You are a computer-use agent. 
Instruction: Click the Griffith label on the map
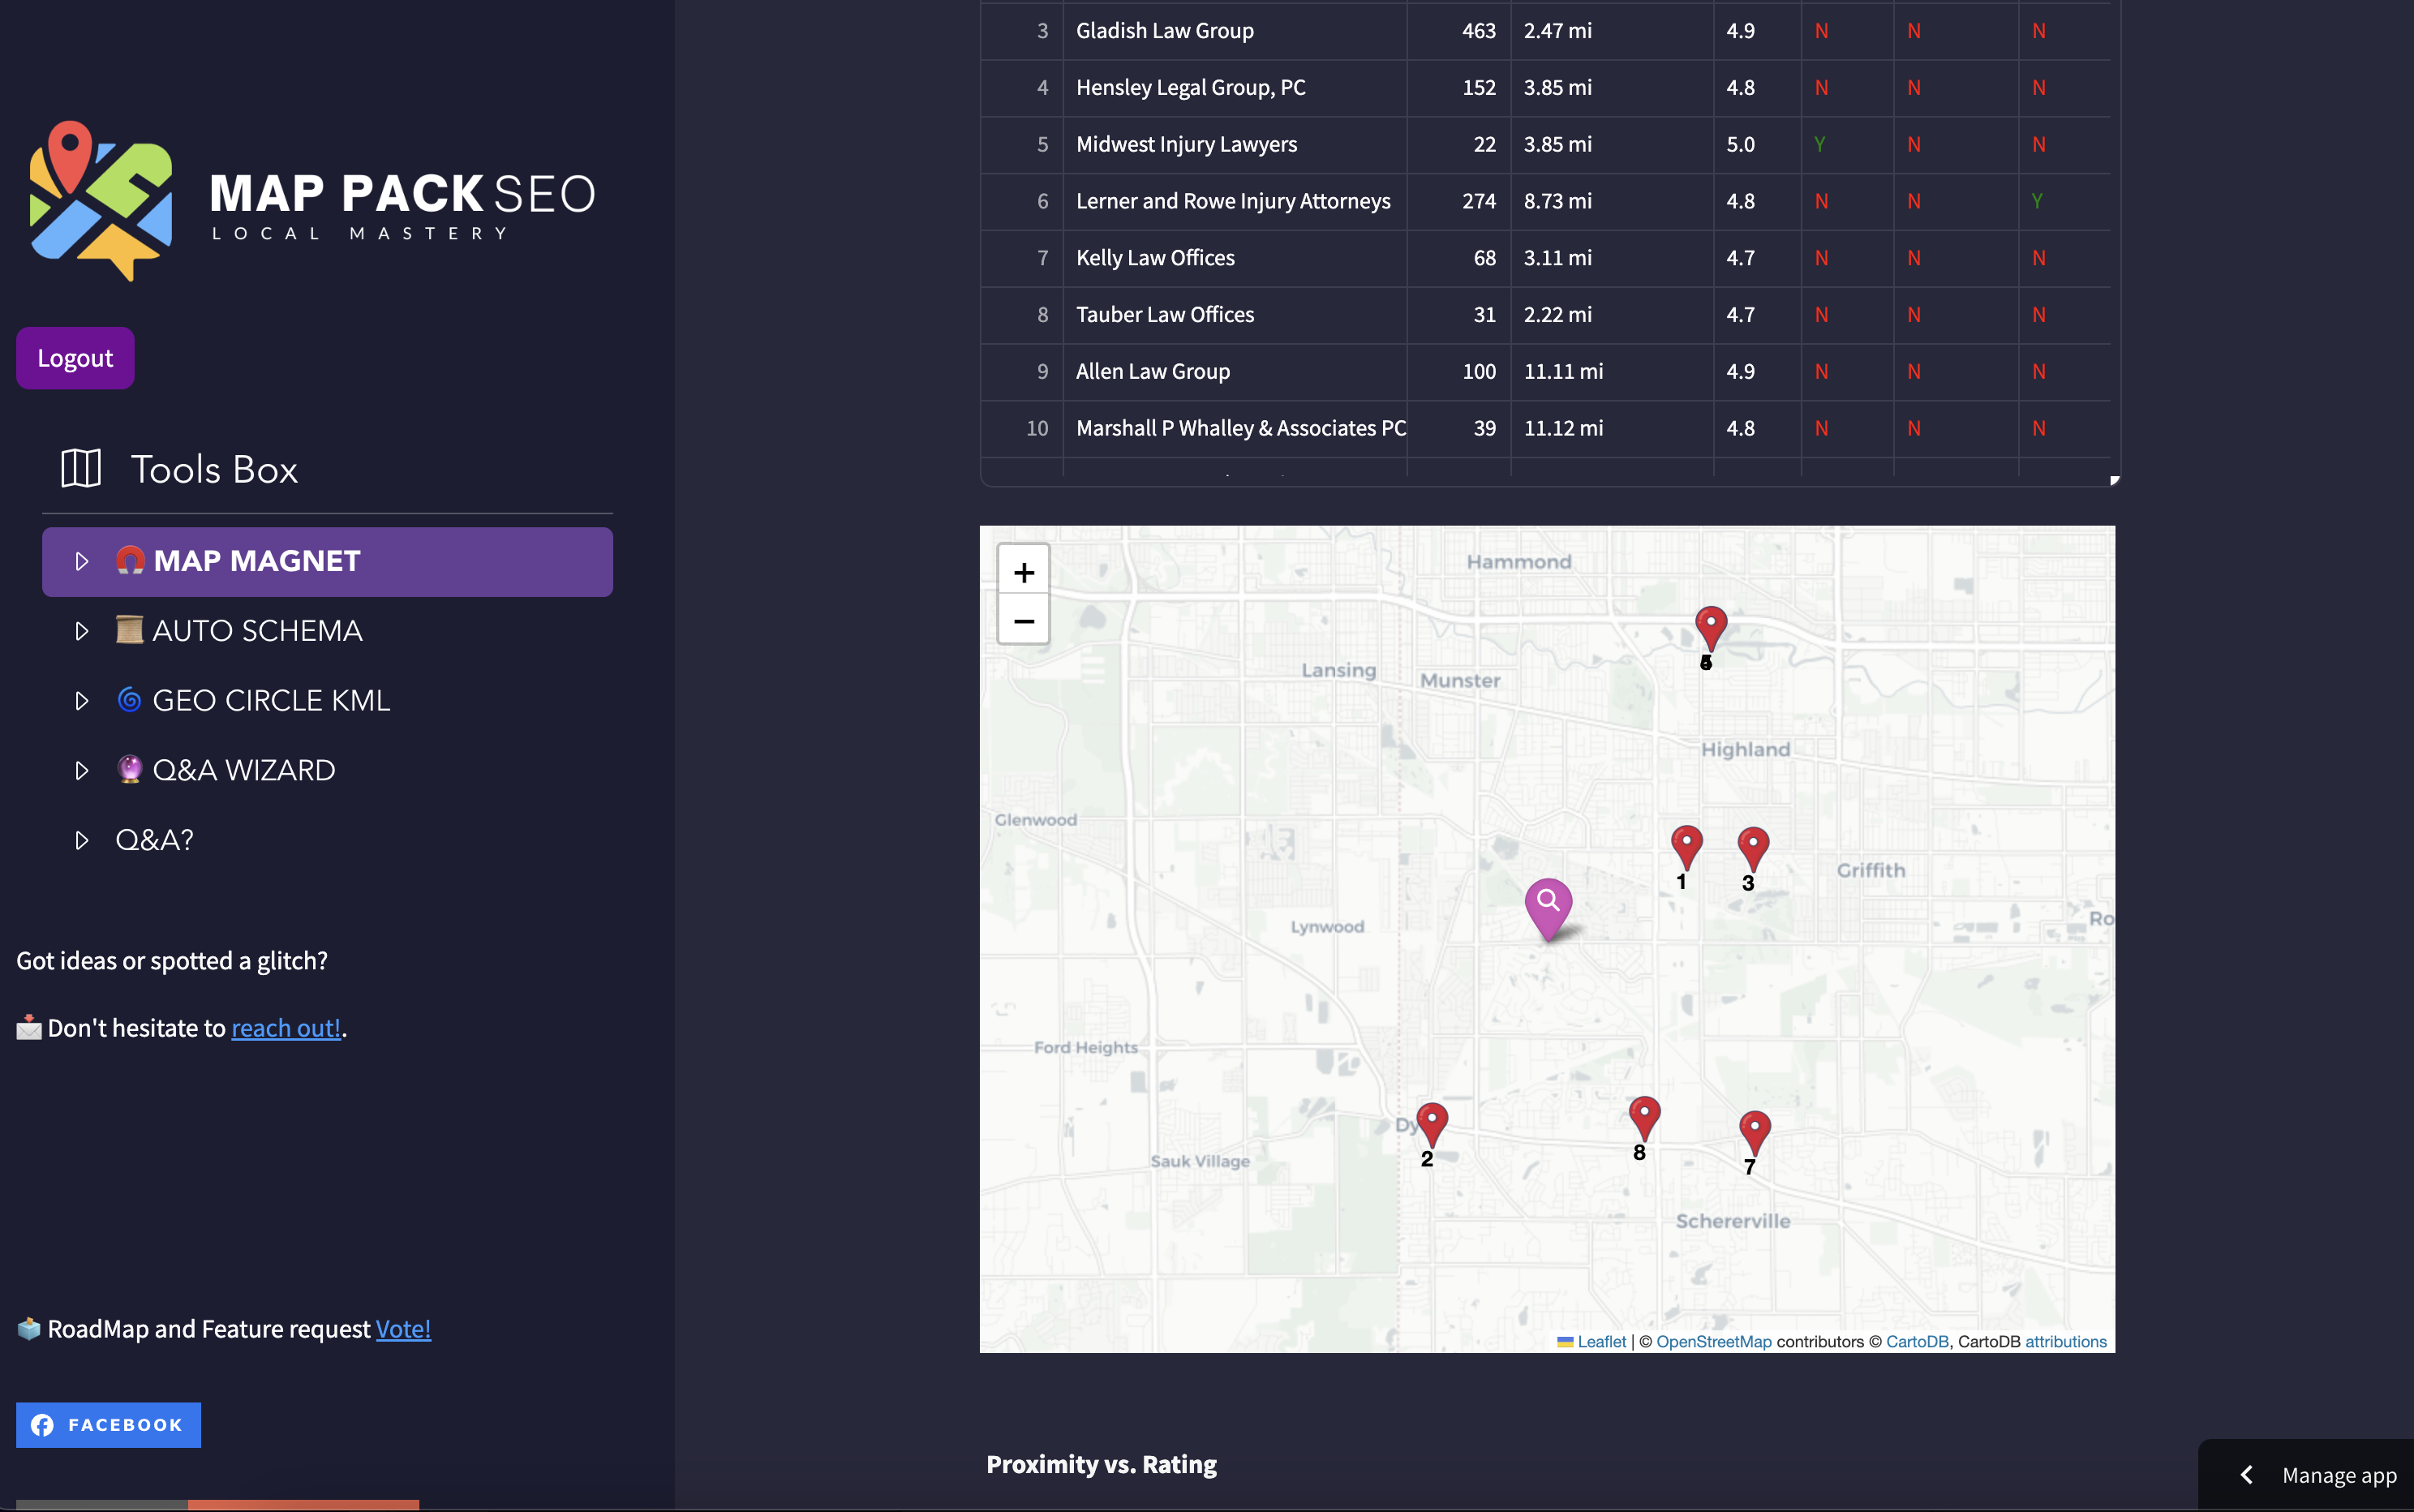1871,870
